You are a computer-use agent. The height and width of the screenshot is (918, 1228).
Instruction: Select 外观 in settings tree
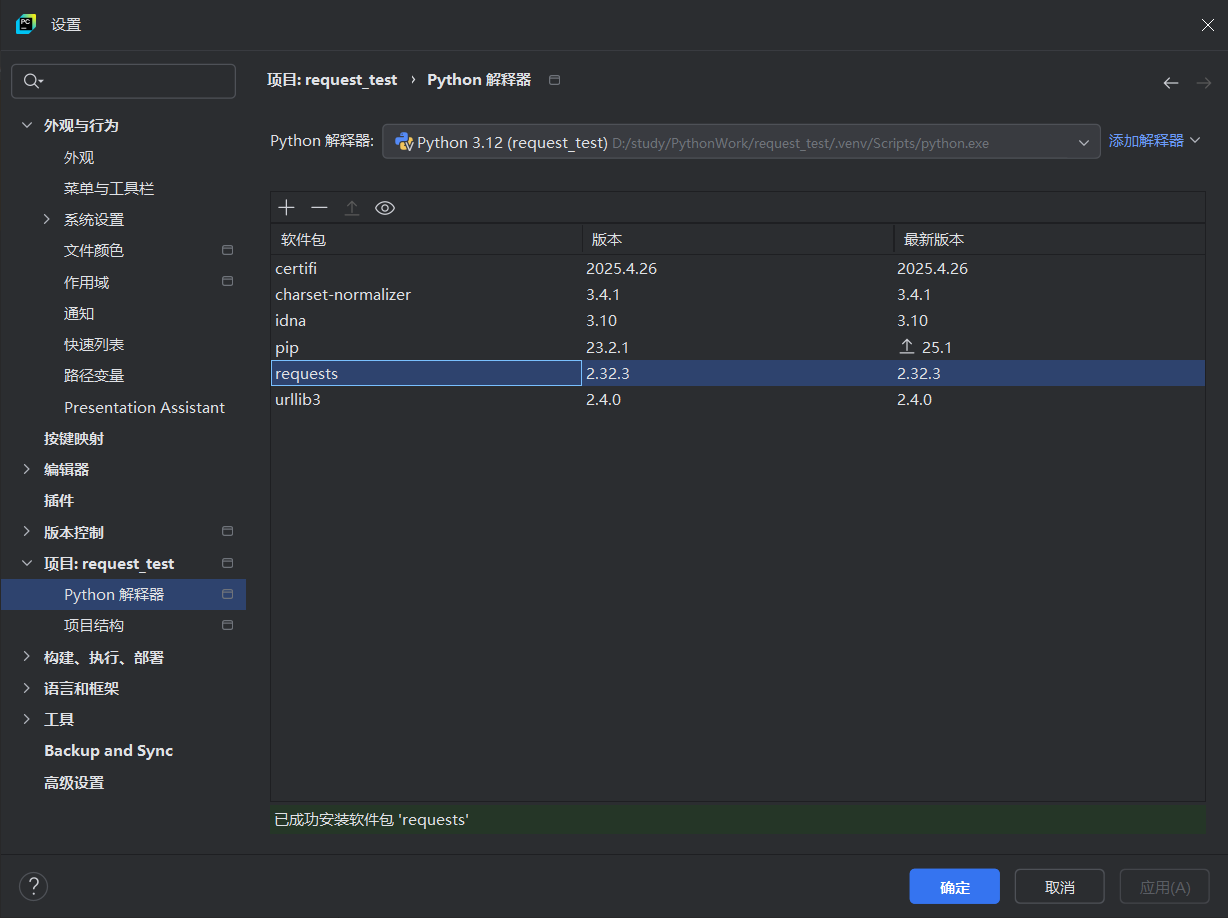tap(79, 157)
